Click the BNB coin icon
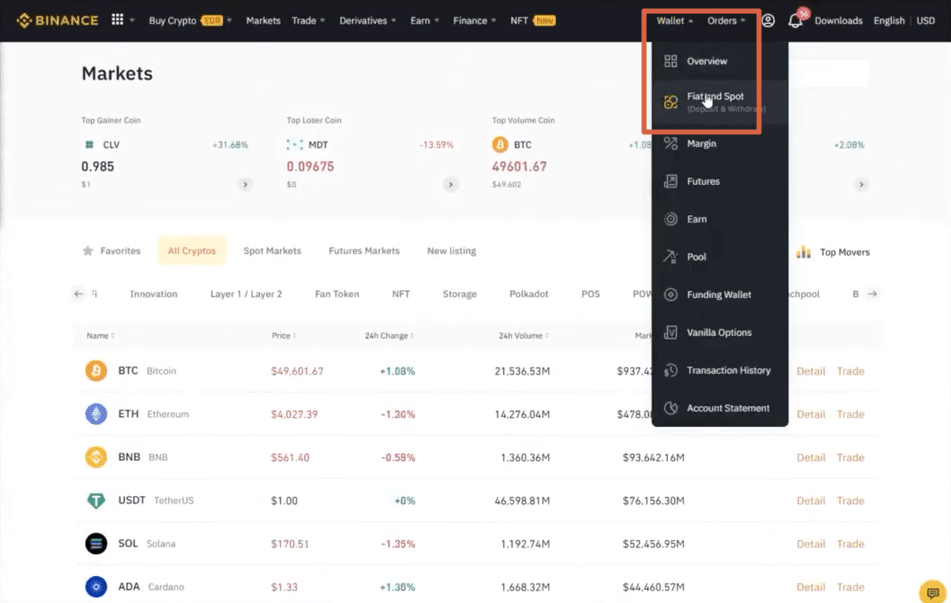 coord(96,457)
